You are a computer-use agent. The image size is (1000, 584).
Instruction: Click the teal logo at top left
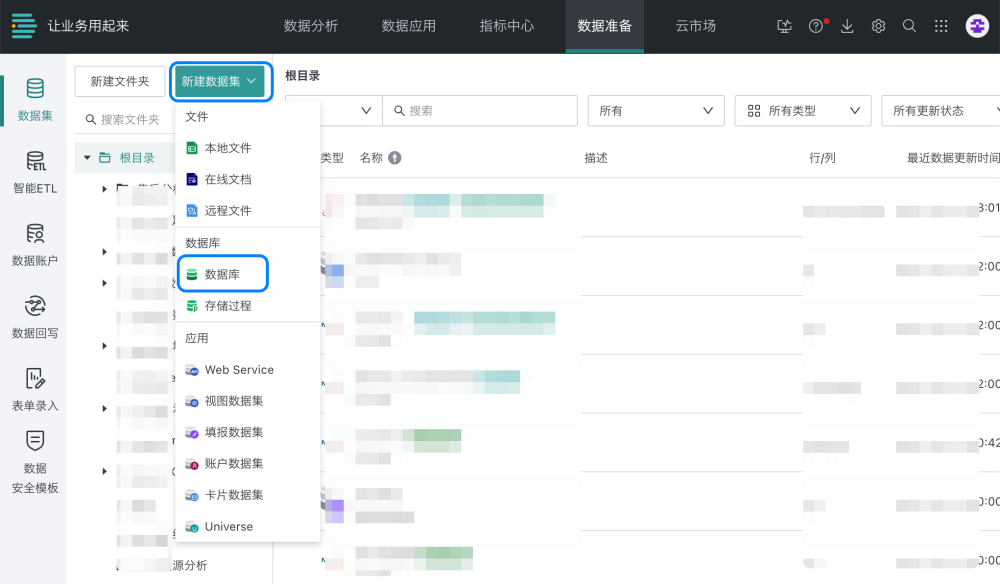tap(24, 26)
